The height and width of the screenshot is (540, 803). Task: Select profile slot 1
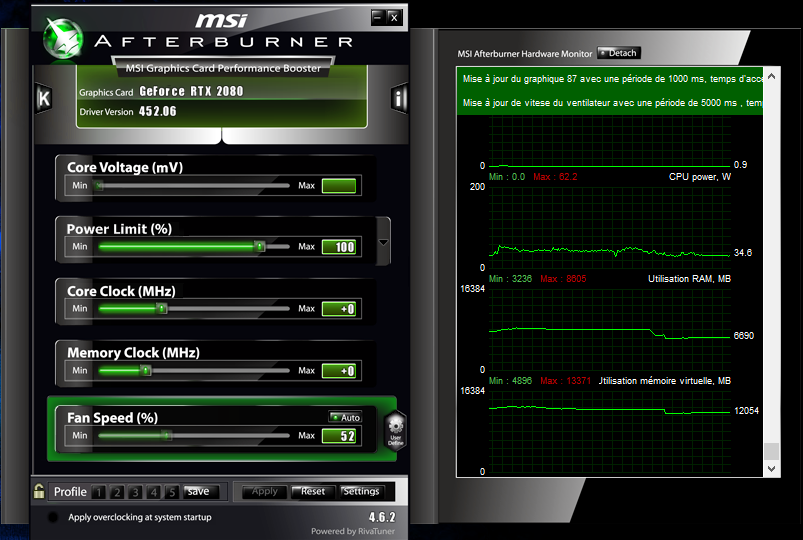point(99,492)
